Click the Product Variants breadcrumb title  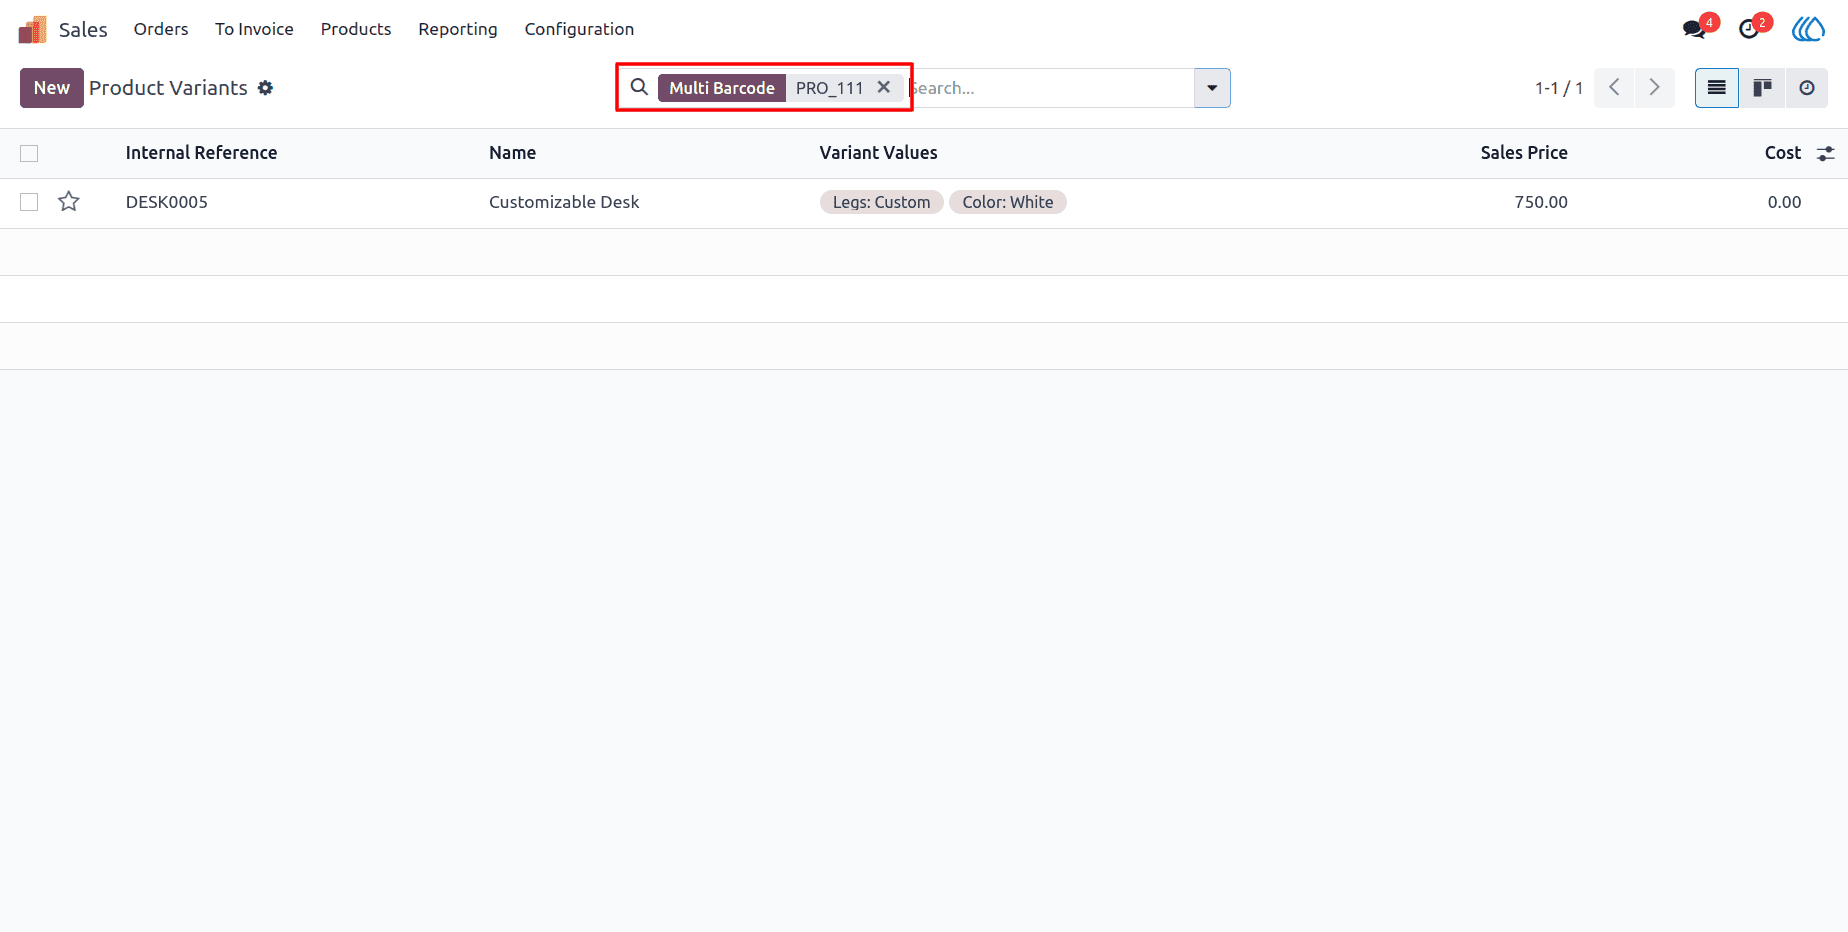tap(168, 88)
